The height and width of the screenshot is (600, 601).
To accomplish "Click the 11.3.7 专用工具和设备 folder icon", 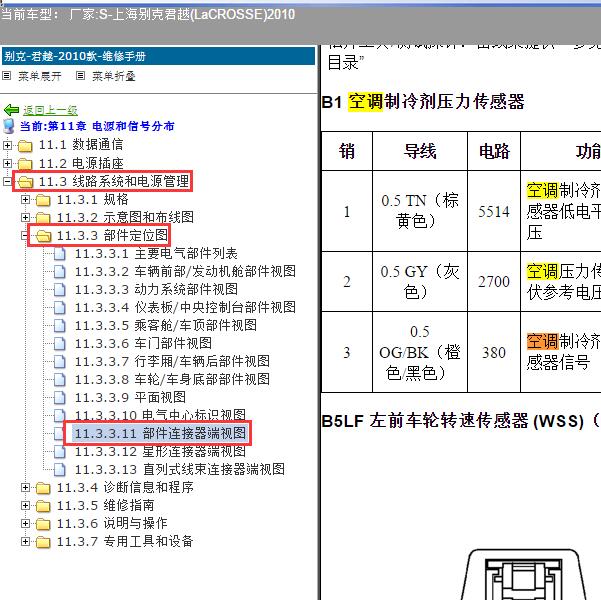I will tap(43, 542).
